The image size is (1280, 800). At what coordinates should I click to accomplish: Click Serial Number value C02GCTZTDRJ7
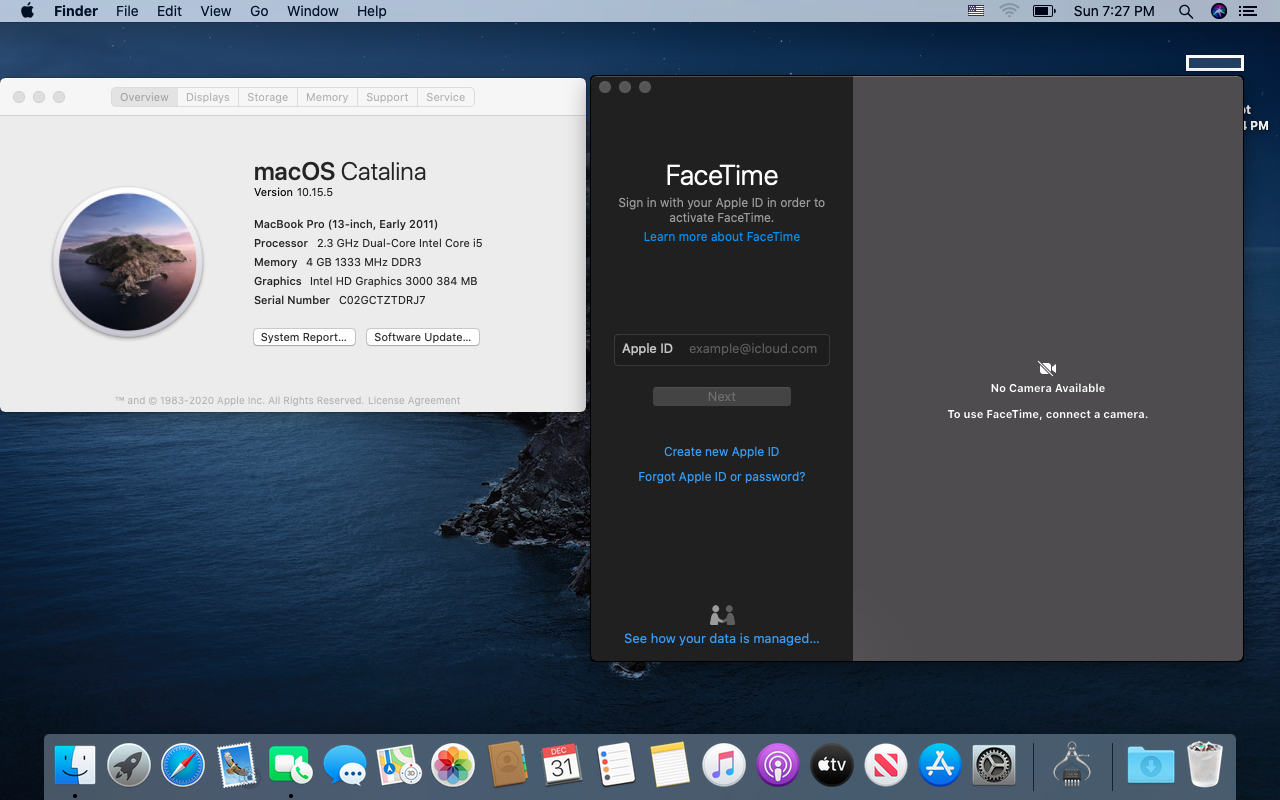[x=382, y=300]
